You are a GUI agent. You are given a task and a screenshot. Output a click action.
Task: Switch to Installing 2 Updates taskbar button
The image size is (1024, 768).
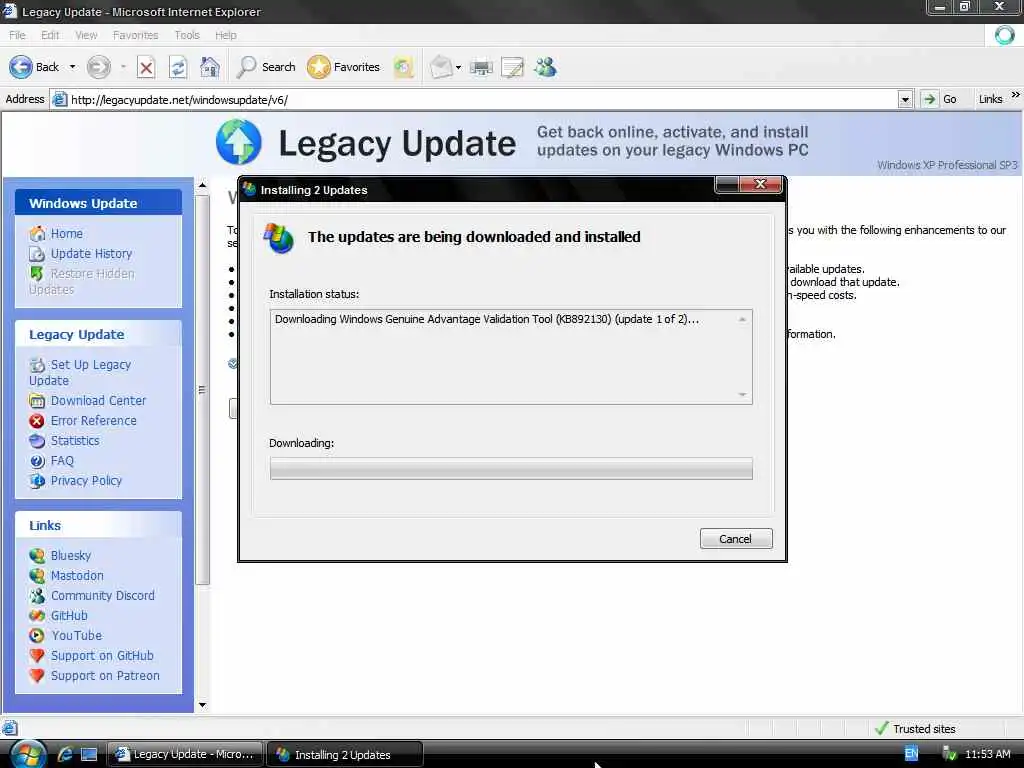[345, 754]
